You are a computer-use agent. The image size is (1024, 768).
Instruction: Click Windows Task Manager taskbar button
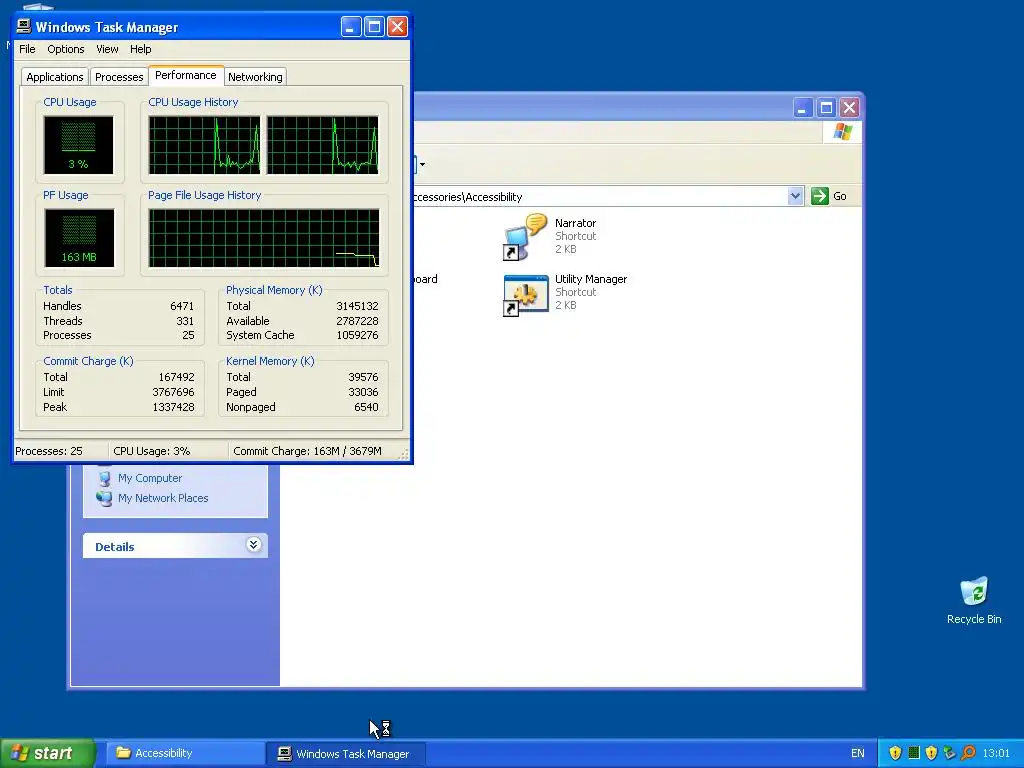(x=346, y=753)
